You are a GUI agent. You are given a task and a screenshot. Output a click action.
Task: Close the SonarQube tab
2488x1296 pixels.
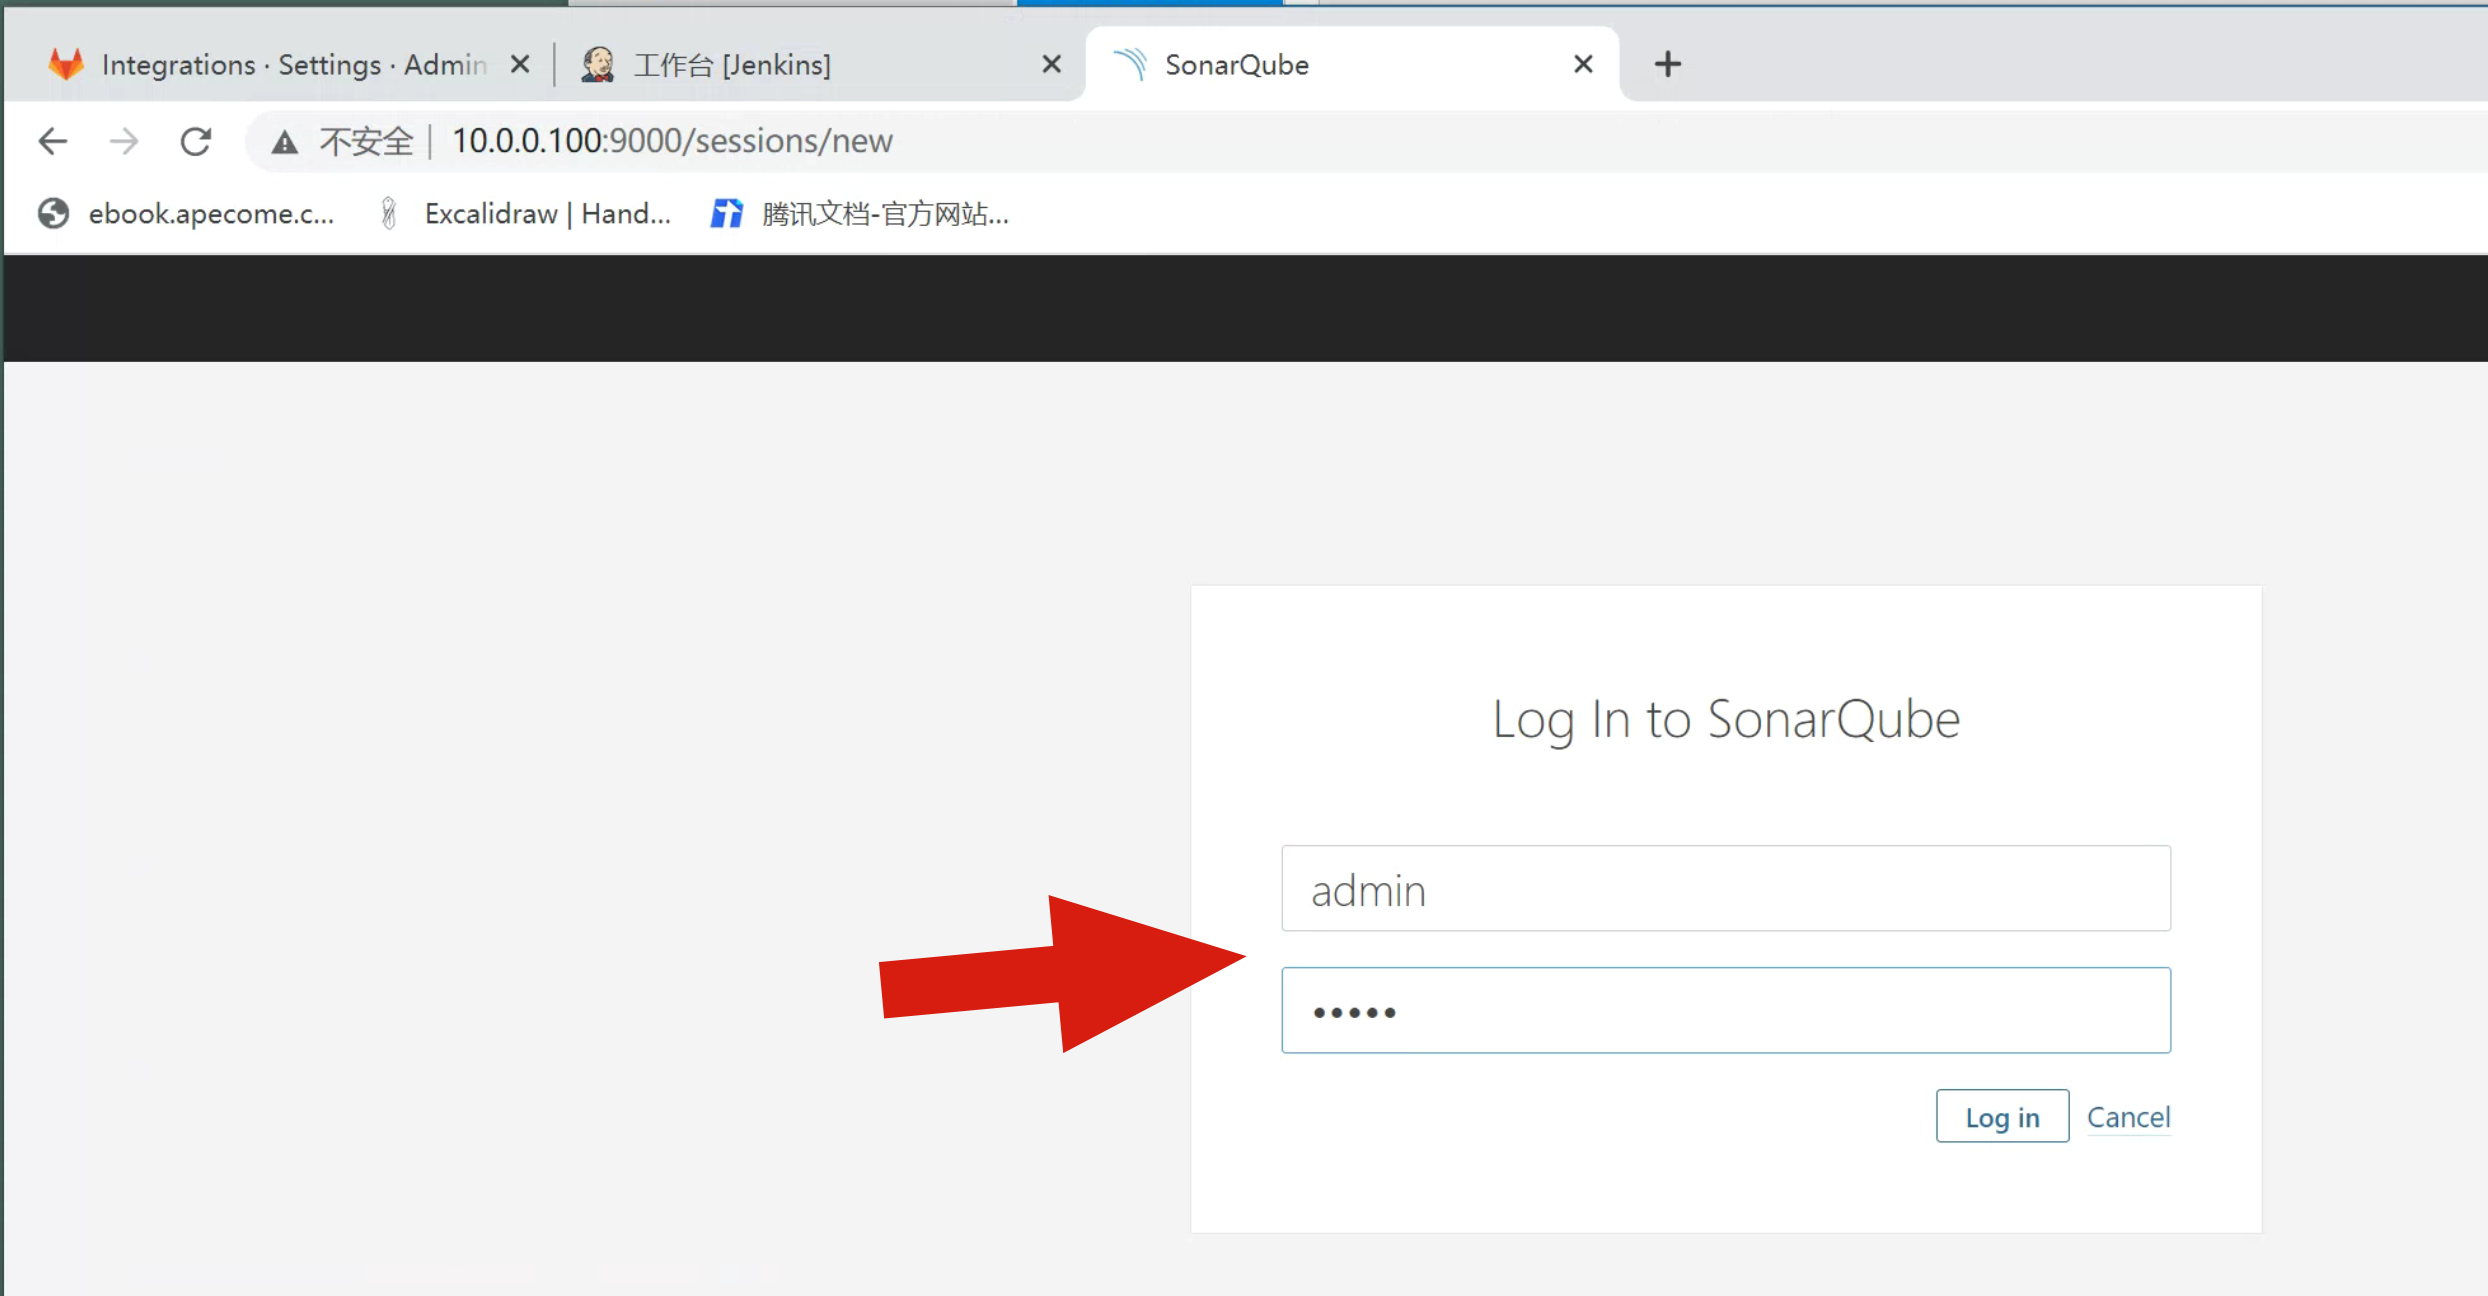[x=1583, y=64]
